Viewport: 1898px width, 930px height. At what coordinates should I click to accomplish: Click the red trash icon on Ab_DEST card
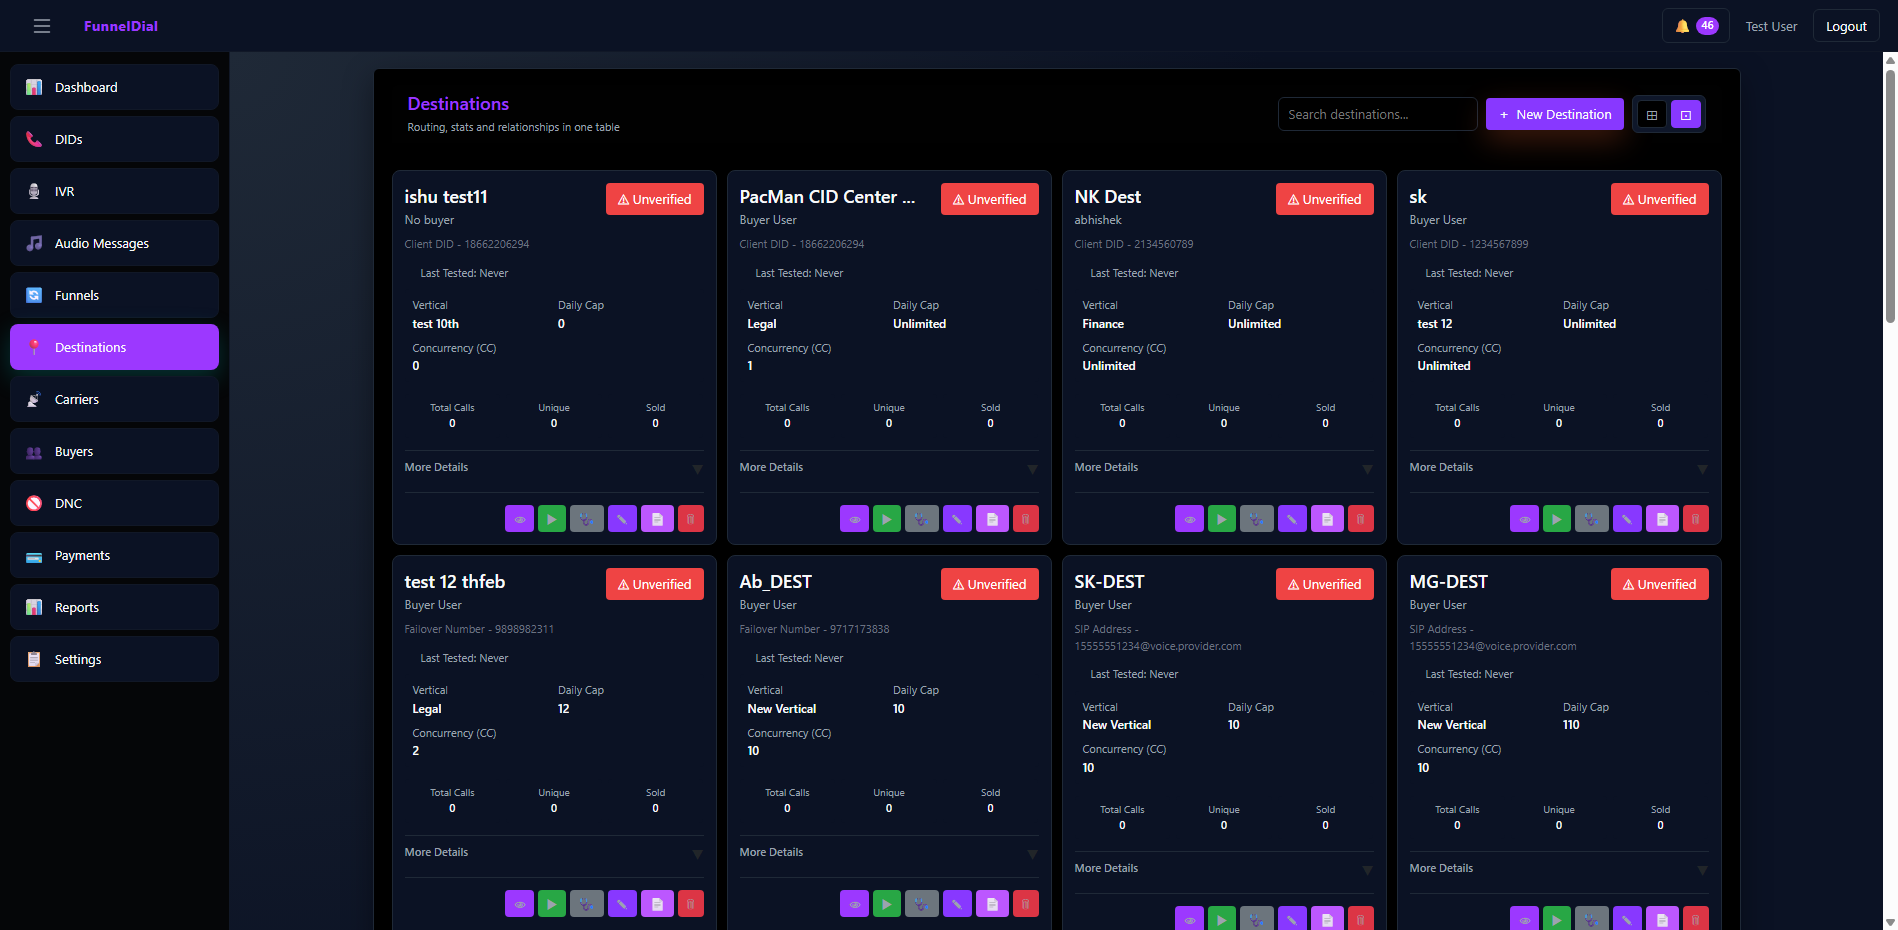[x=1025, y=904]
